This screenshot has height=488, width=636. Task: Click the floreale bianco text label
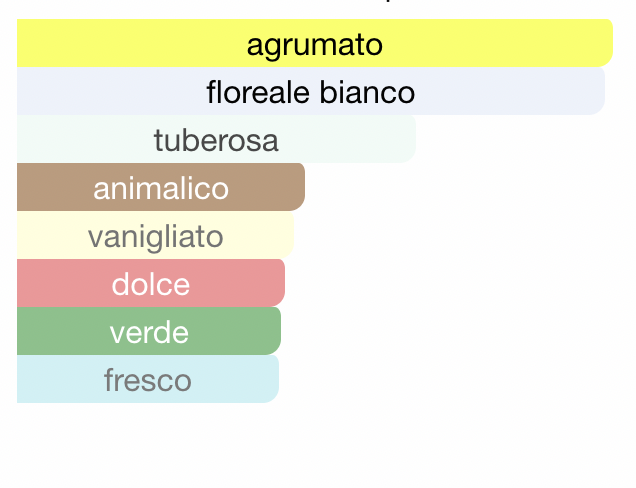point(311,92)
